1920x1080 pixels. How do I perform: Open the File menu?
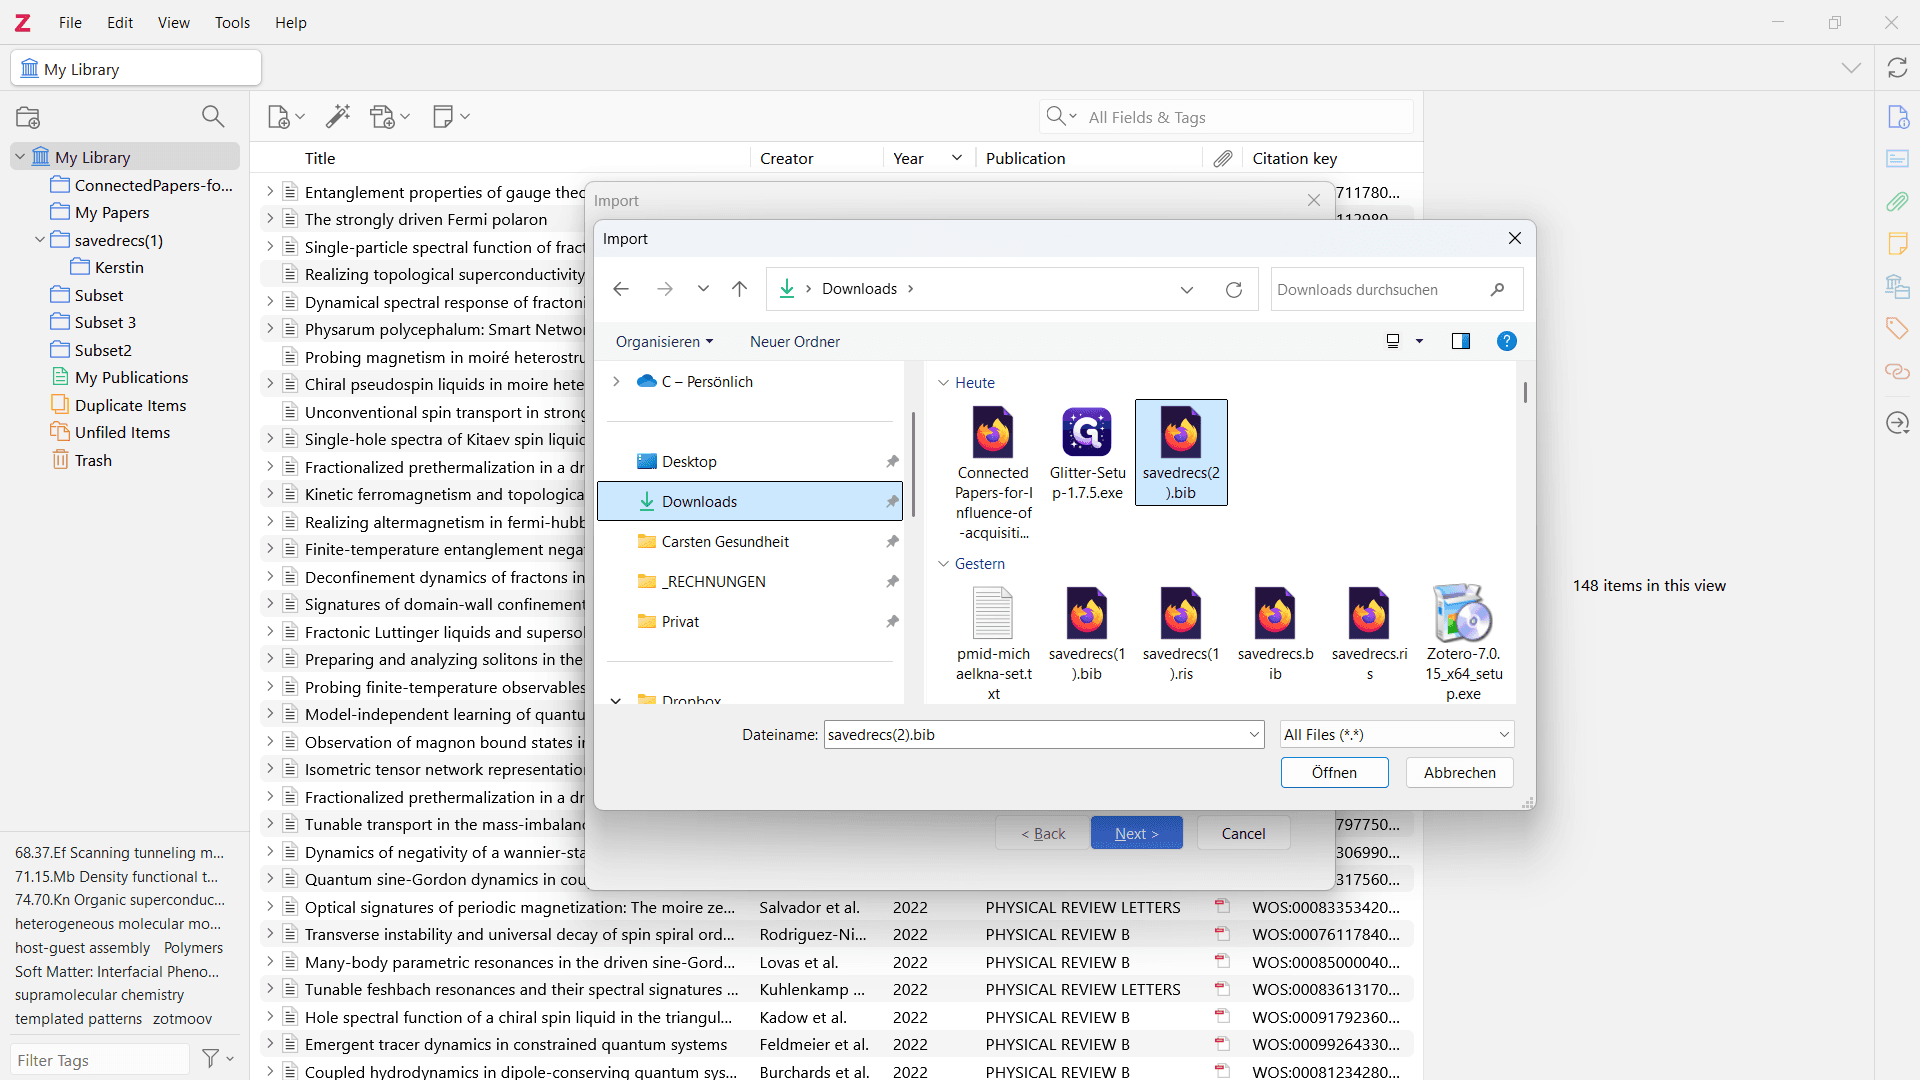[x=70, y=22]
